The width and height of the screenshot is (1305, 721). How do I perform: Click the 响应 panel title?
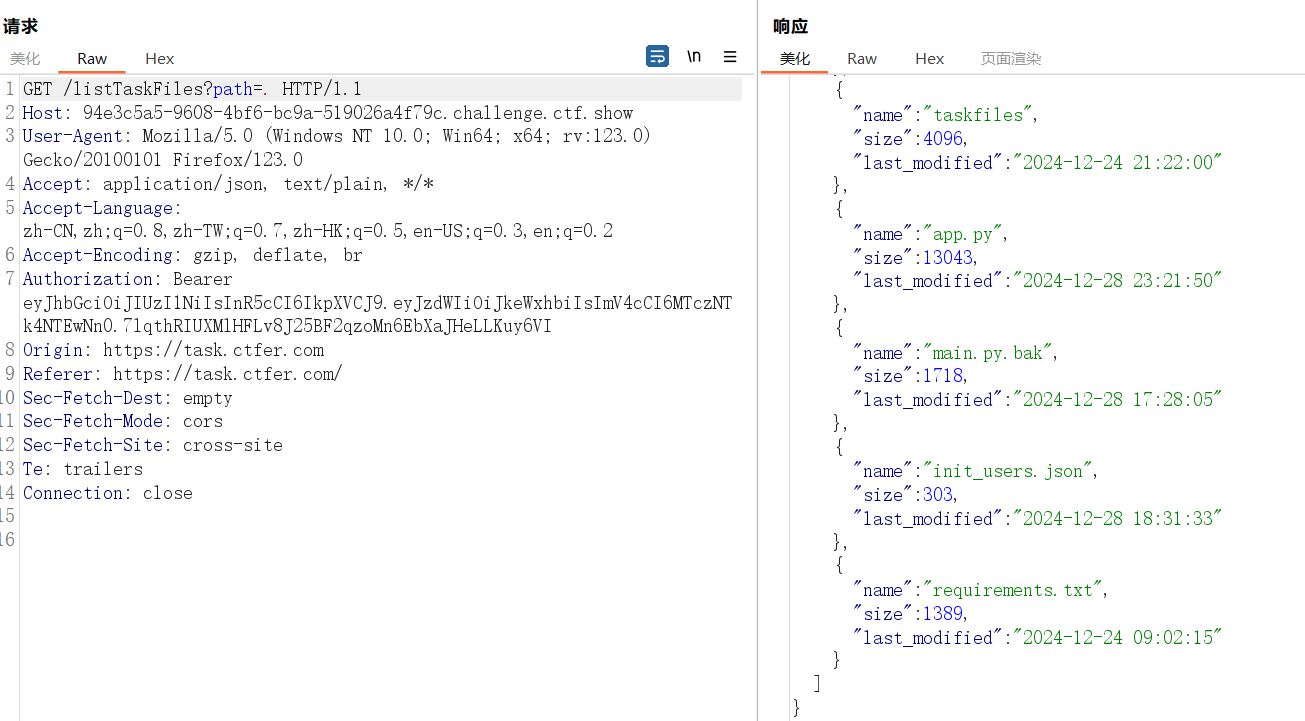pyautogui.click(x=790, y=27)
